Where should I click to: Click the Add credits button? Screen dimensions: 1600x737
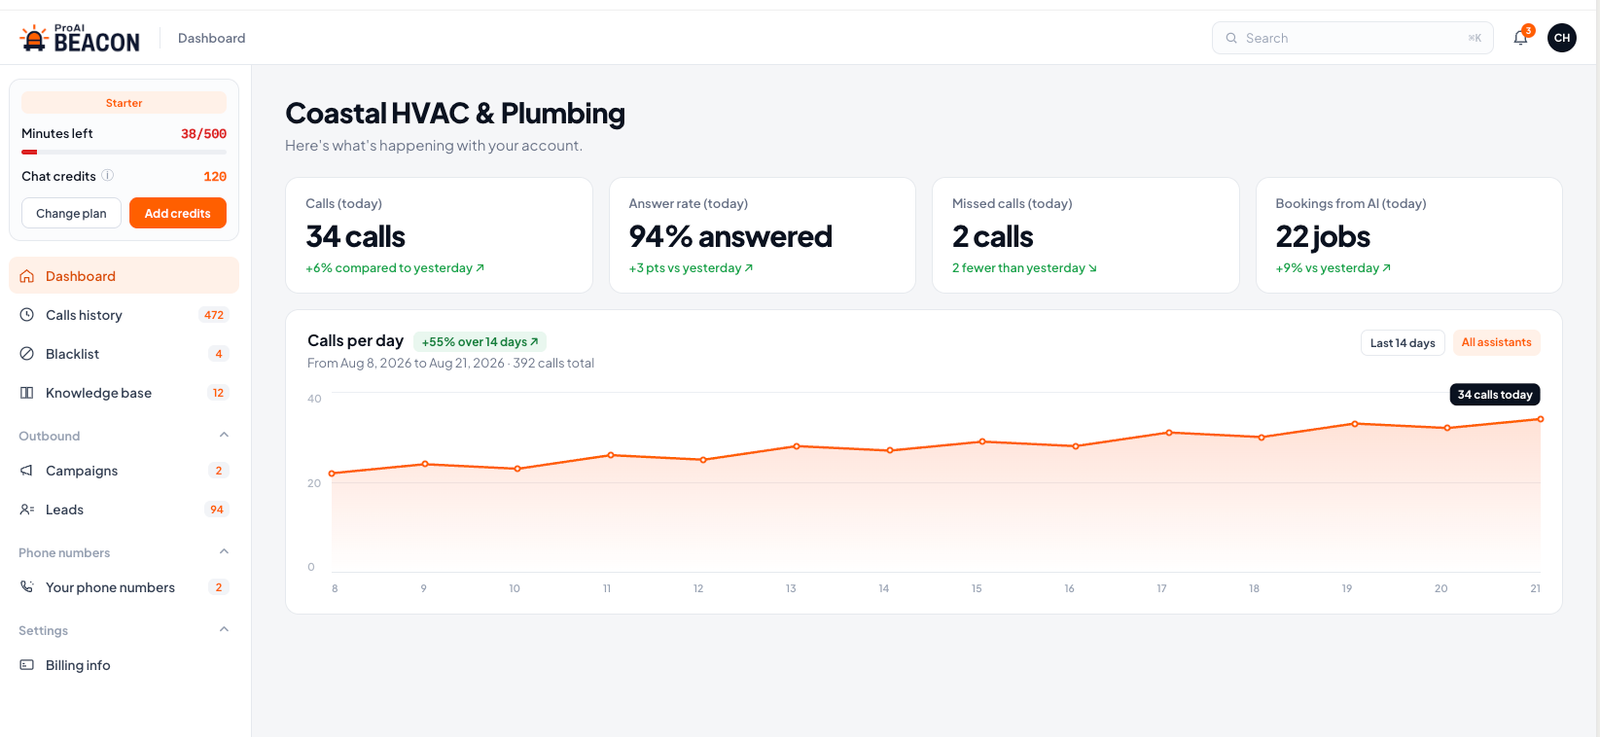(x=177, y=213)
